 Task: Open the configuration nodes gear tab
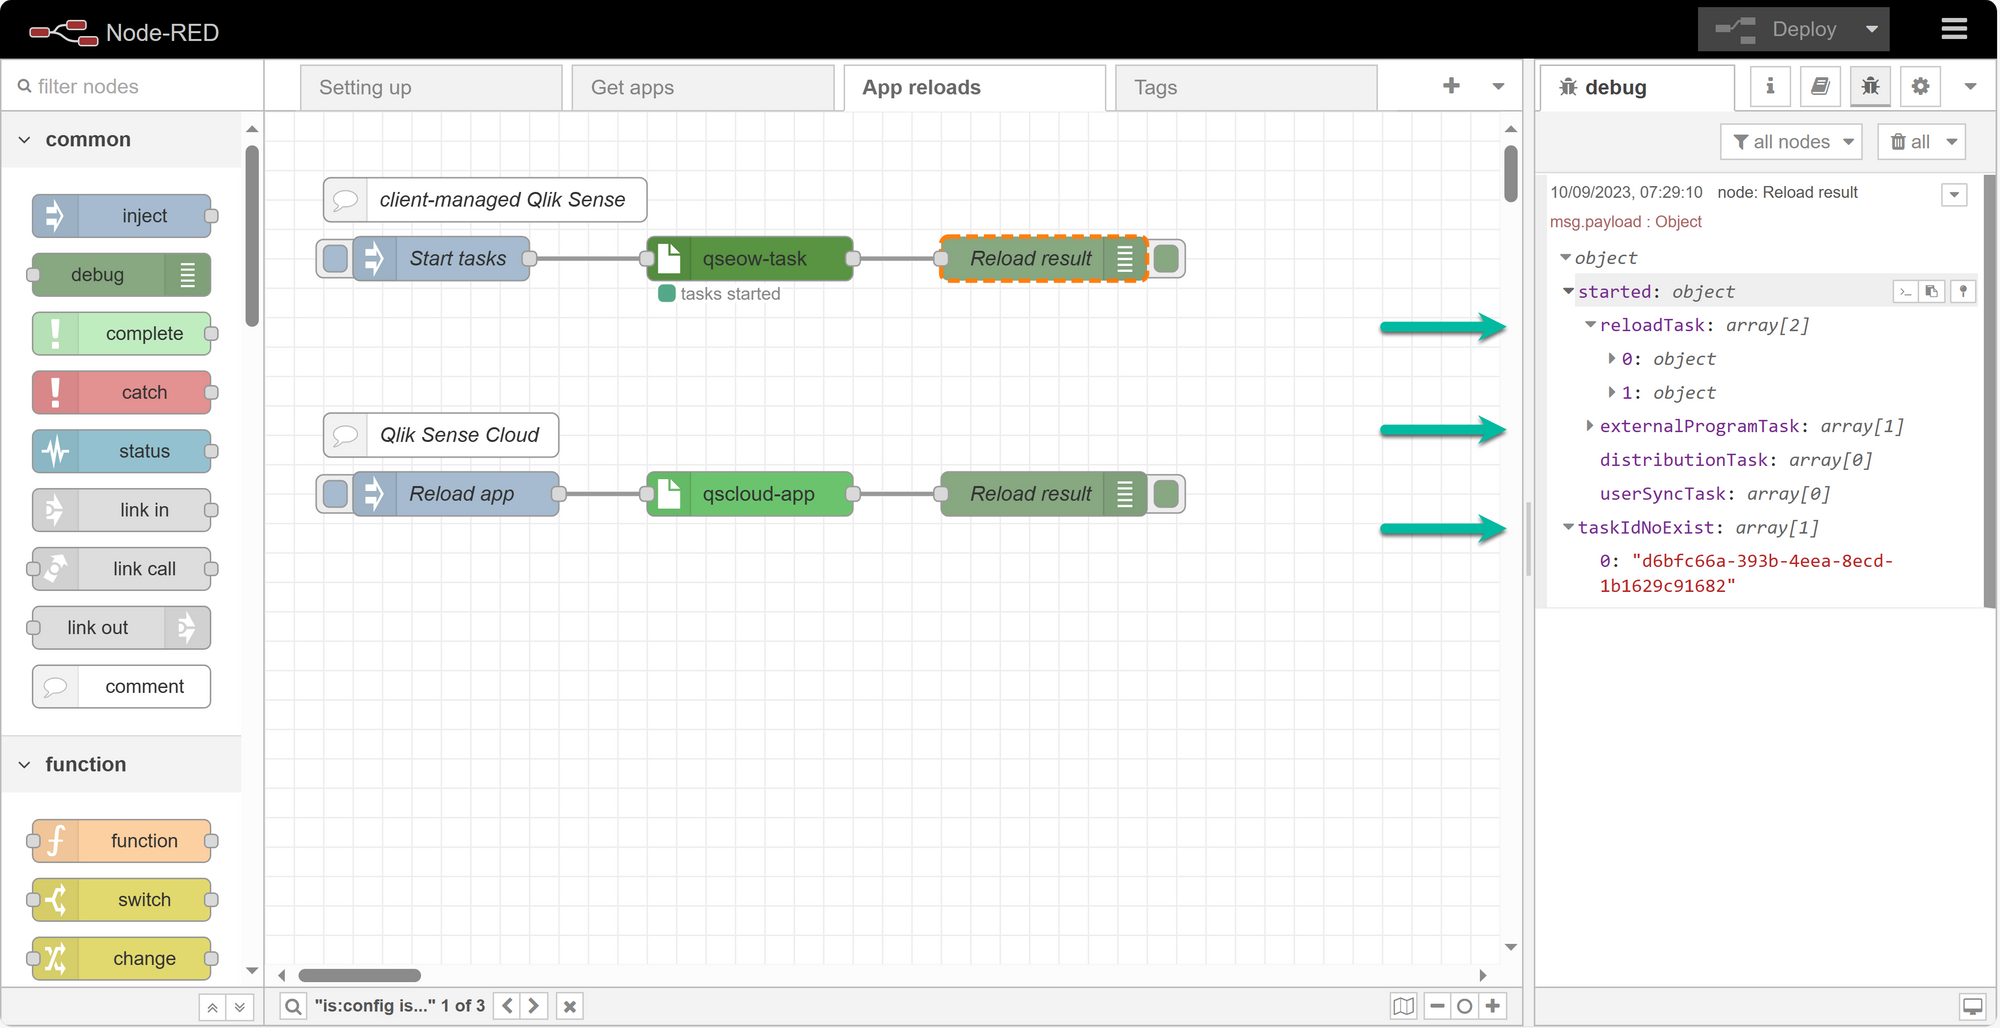click(x=1920, y=86)
